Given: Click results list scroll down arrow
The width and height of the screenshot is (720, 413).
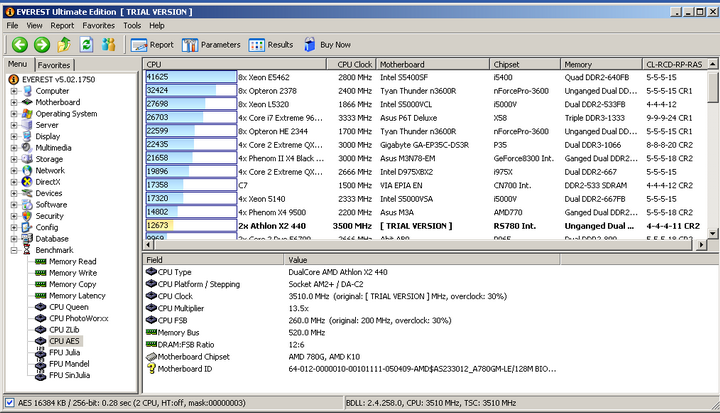Looking at the screenshot, I should pos(713,233).
